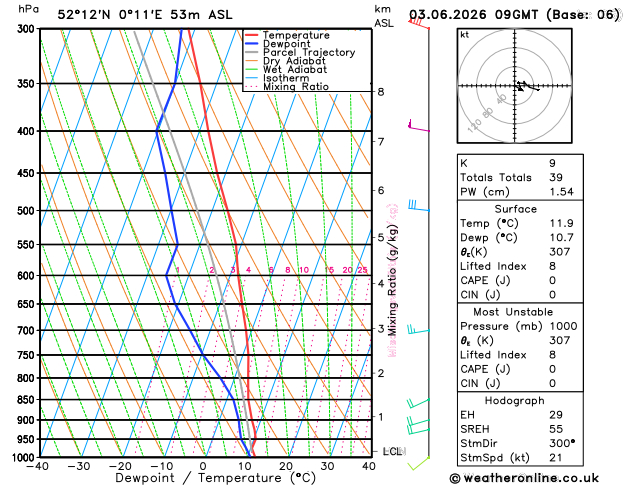
Task: Click the 8 km altitude tick label
Action: (381, 92)
